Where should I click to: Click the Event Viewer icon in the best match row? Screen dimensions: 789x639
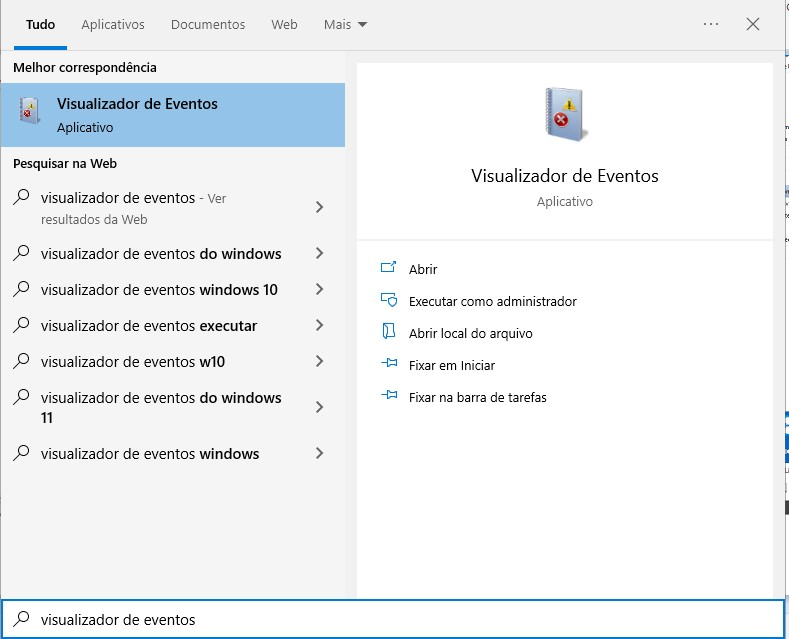pos(29,110)
